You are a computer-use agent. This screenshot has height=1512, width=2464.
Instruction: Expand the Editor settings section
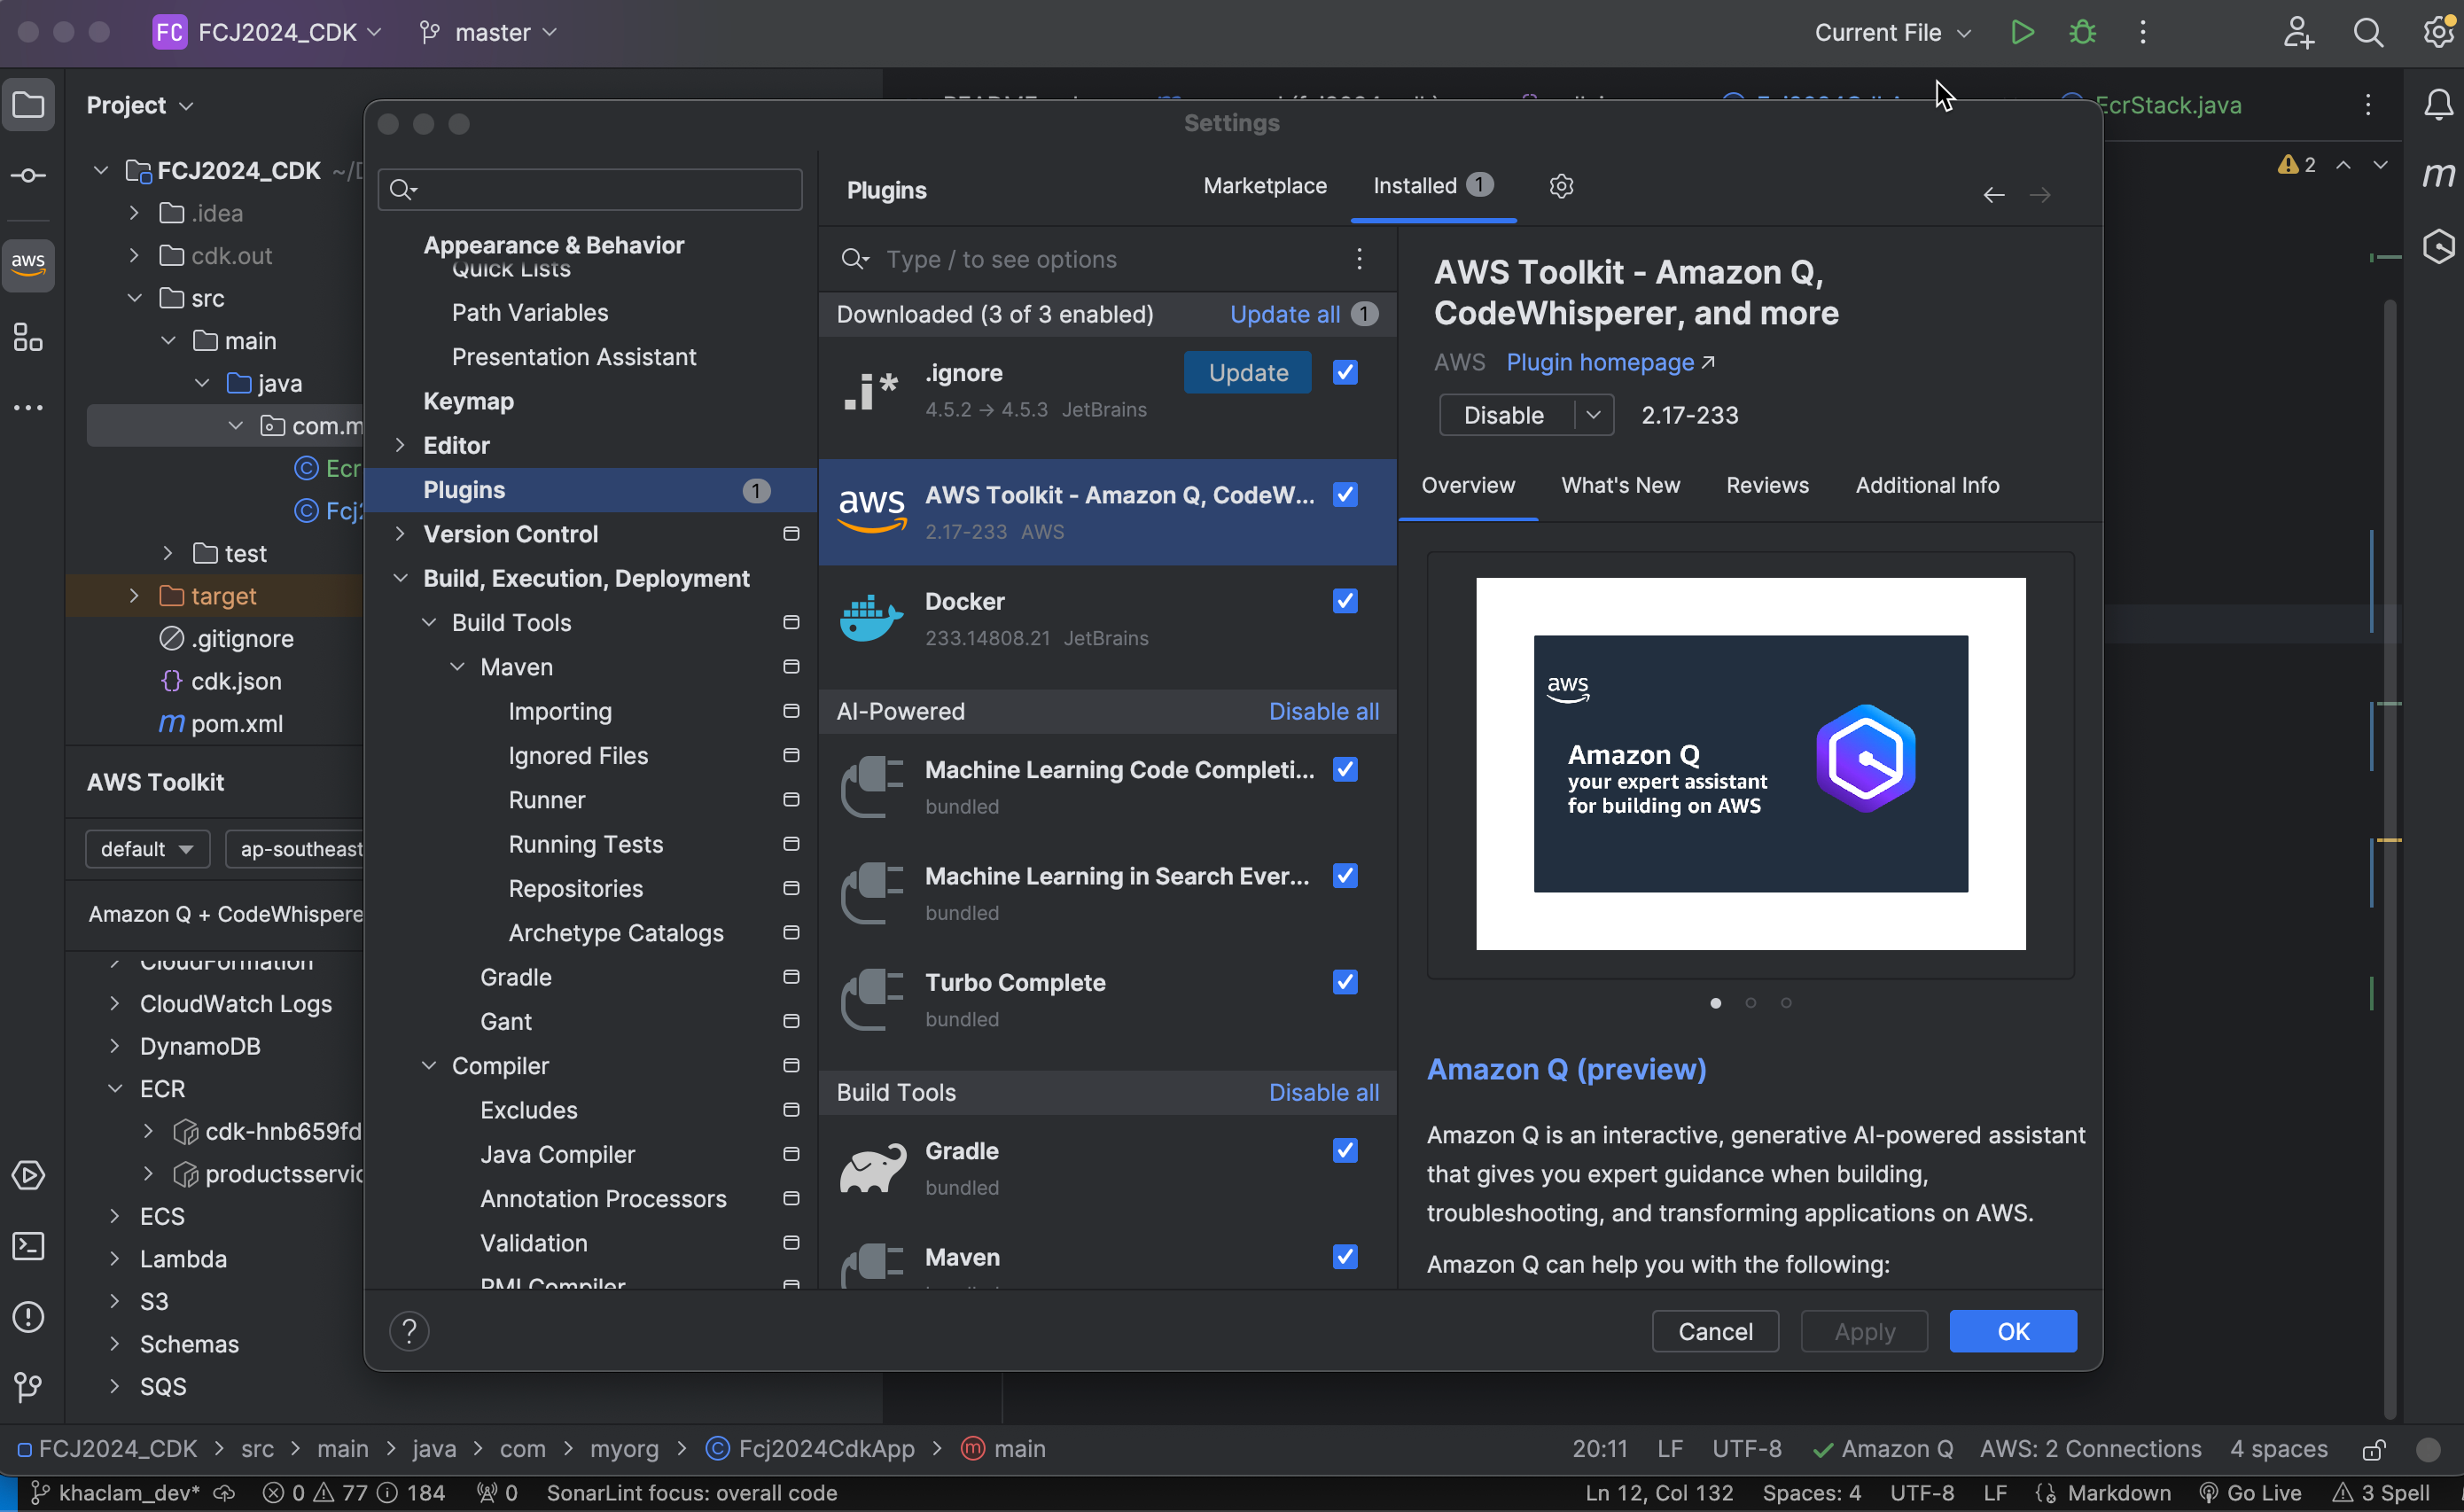(x=400, y=446)
